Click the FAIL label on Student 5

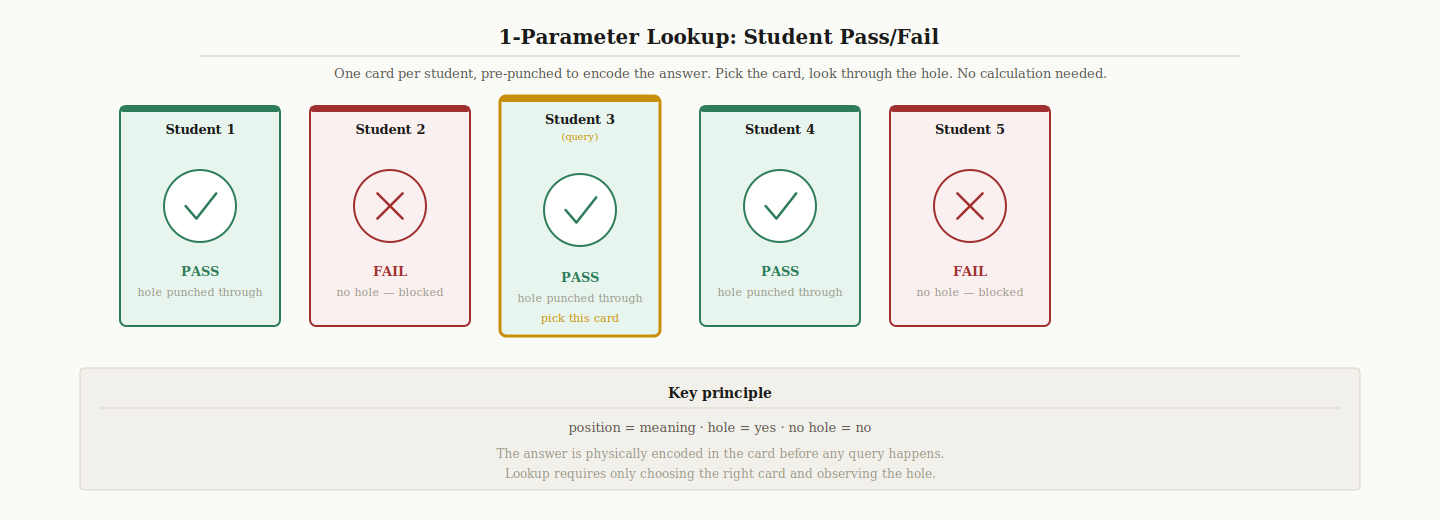click(x=970, y=271)
